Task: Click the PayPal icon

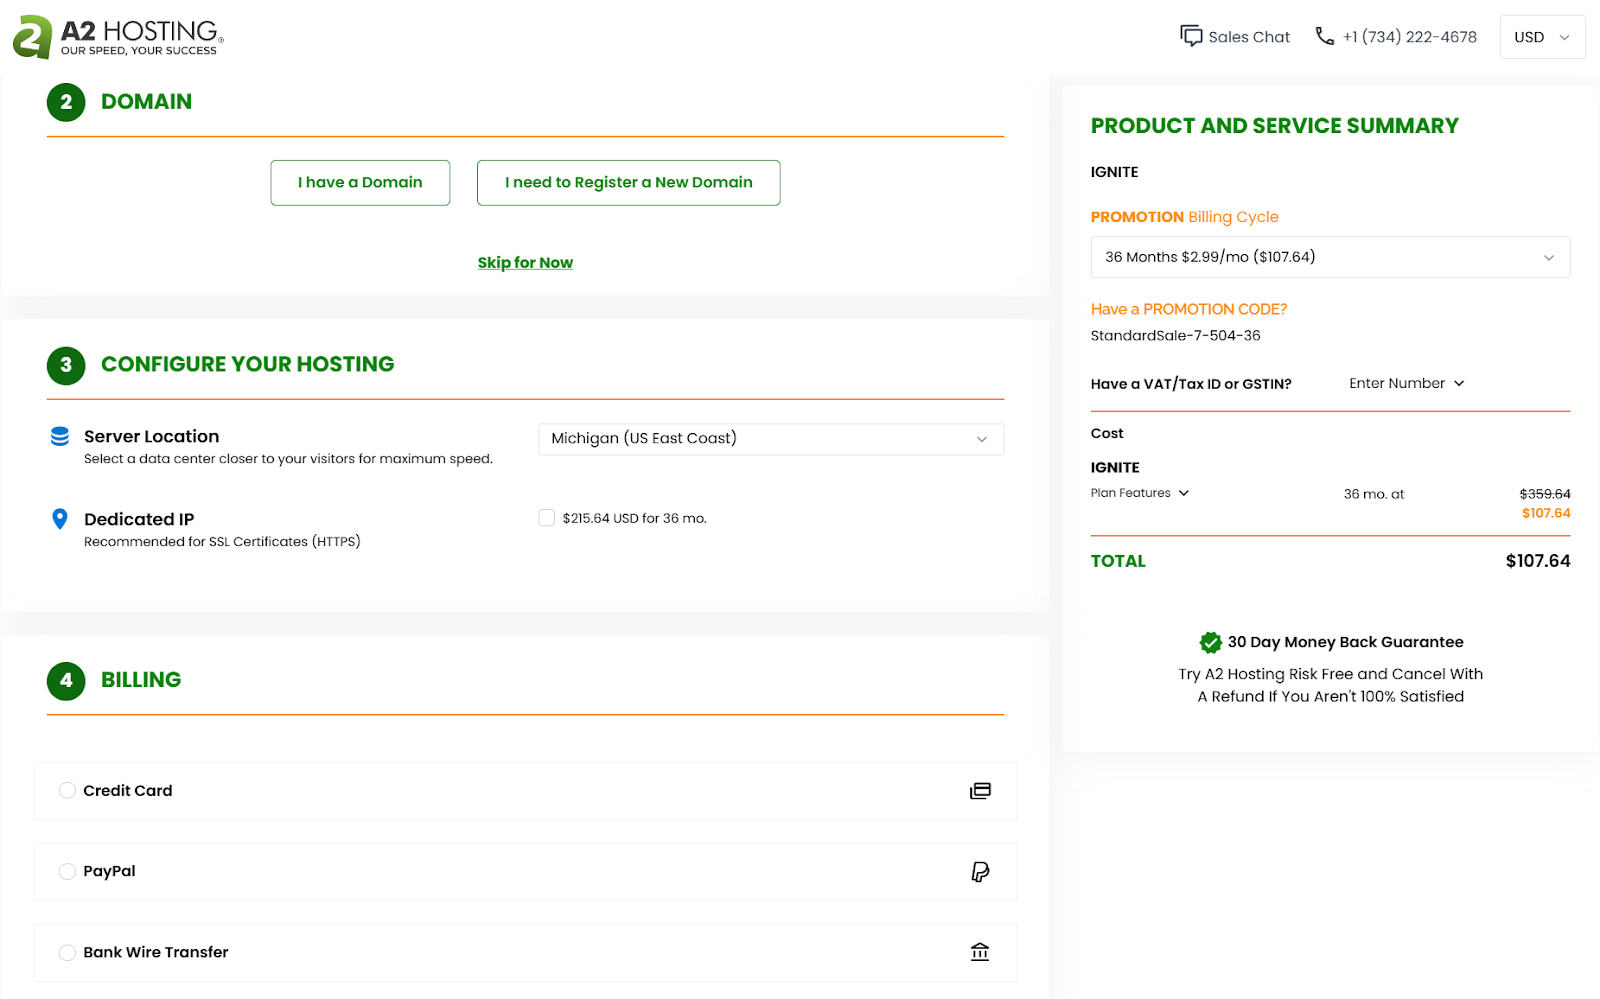Action: (x=980, y=871)
